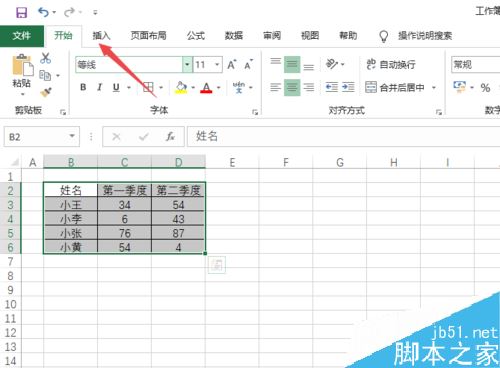The height and width of the screenshot is (368, 500).
Task: Click the Orientation text angle icon
Action: point(332,64)
